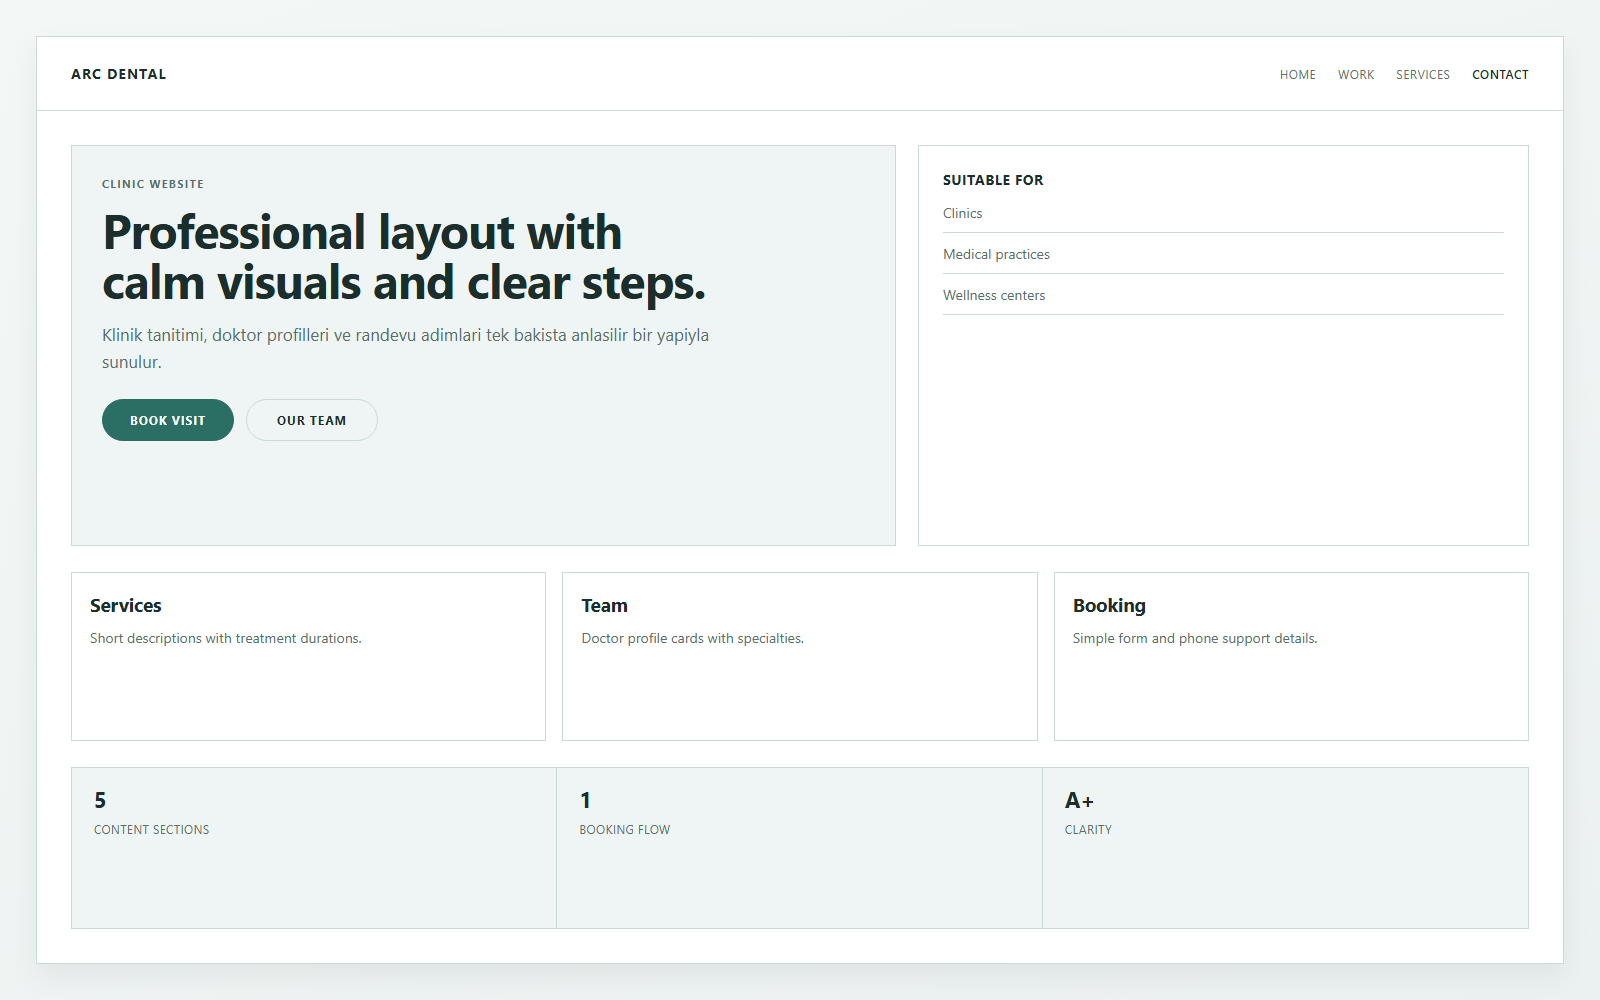Click the ARC DENTAL logo
Image resolution: width=1600 pixels, height=1000 pixels.
[119, 73]
